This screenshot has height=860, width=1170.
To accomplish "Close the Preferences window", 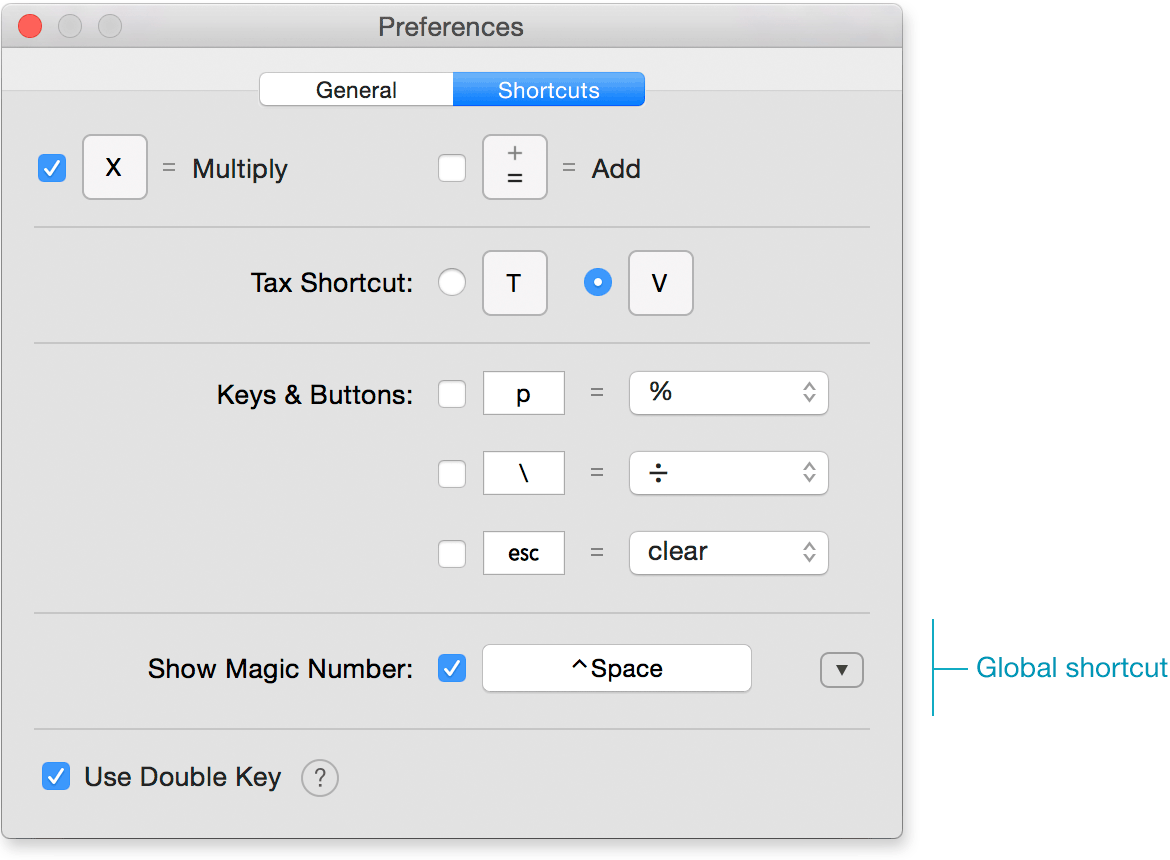I will click(31, 26).
